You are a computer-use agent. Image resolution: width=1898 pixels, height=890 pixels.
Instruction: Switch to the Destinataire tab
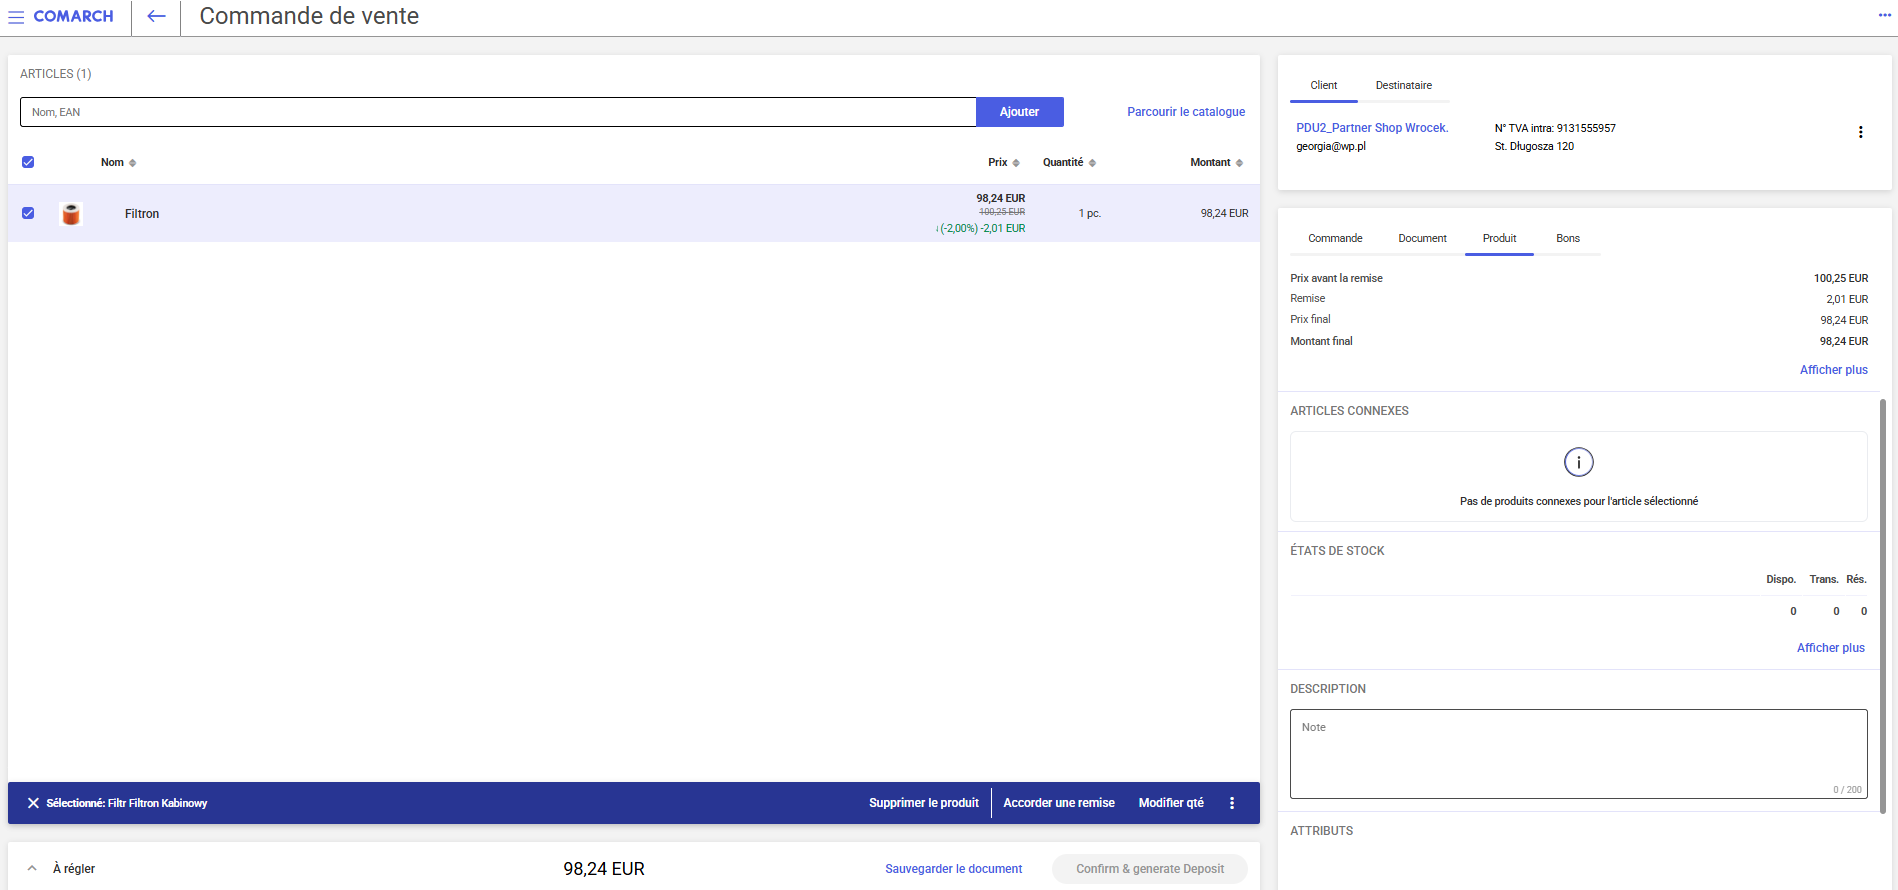1403,86
